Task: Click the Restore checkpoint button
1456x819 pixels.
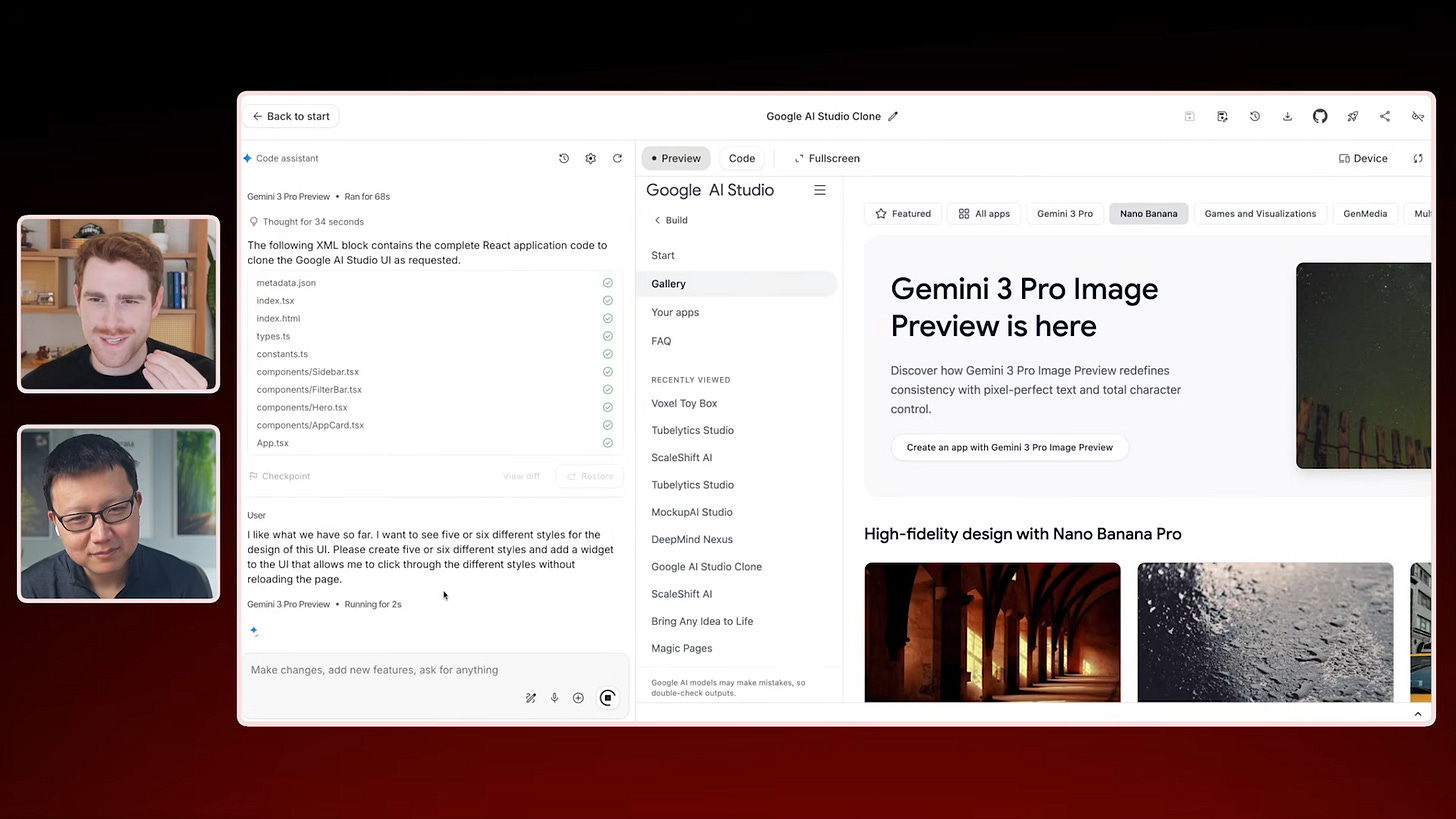Action: tap(590, 476)
